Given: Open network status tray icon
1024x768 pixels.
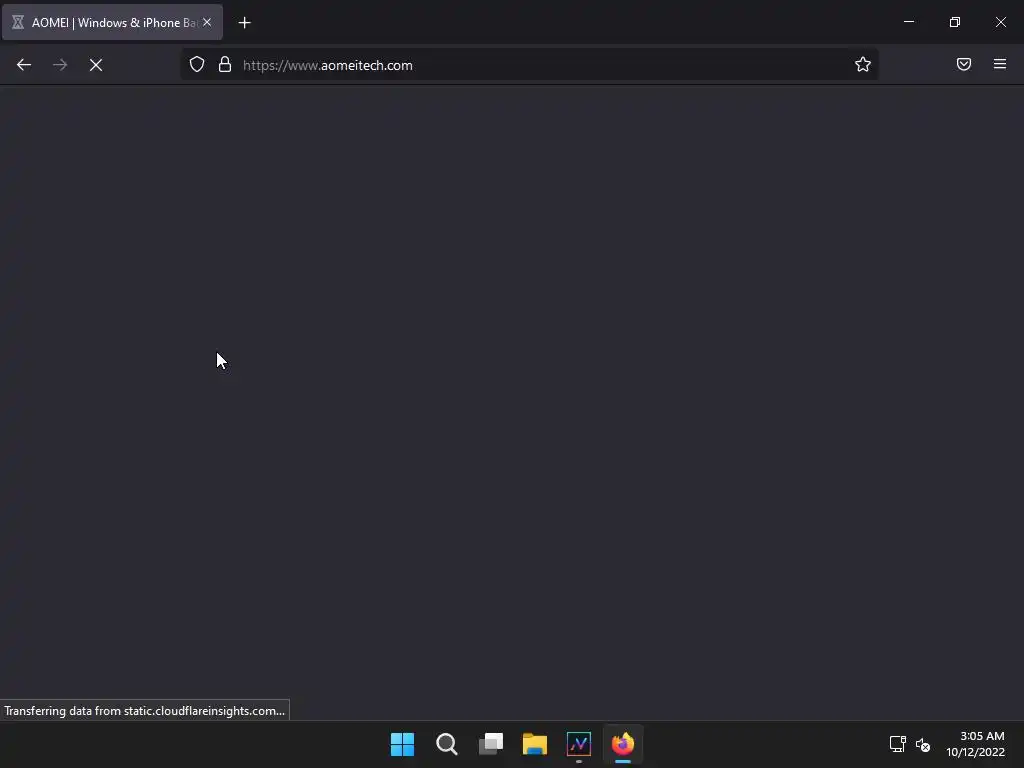Looking at the screenshot, I should coord(898,744).
